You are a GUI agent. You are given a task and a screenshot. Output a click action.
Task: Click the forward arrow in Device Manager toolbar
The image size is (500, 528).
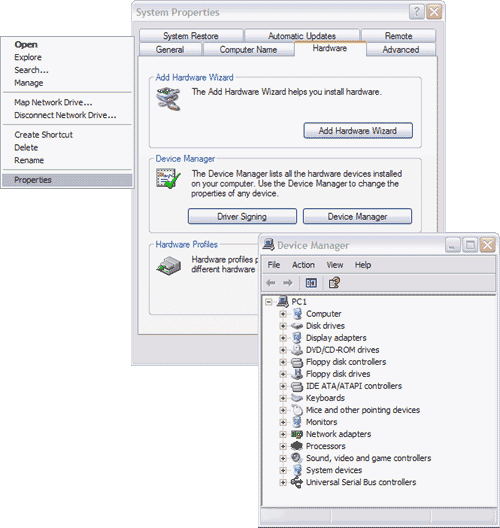click(x=288, y=283)
